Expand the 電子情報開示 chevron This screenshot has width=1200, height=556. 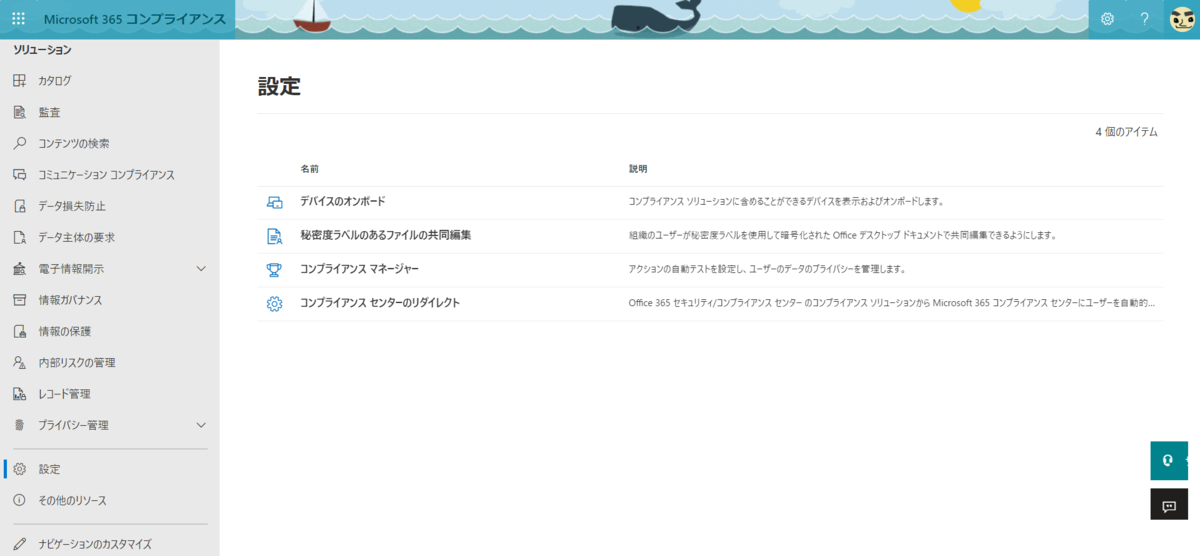click(201, 269)
